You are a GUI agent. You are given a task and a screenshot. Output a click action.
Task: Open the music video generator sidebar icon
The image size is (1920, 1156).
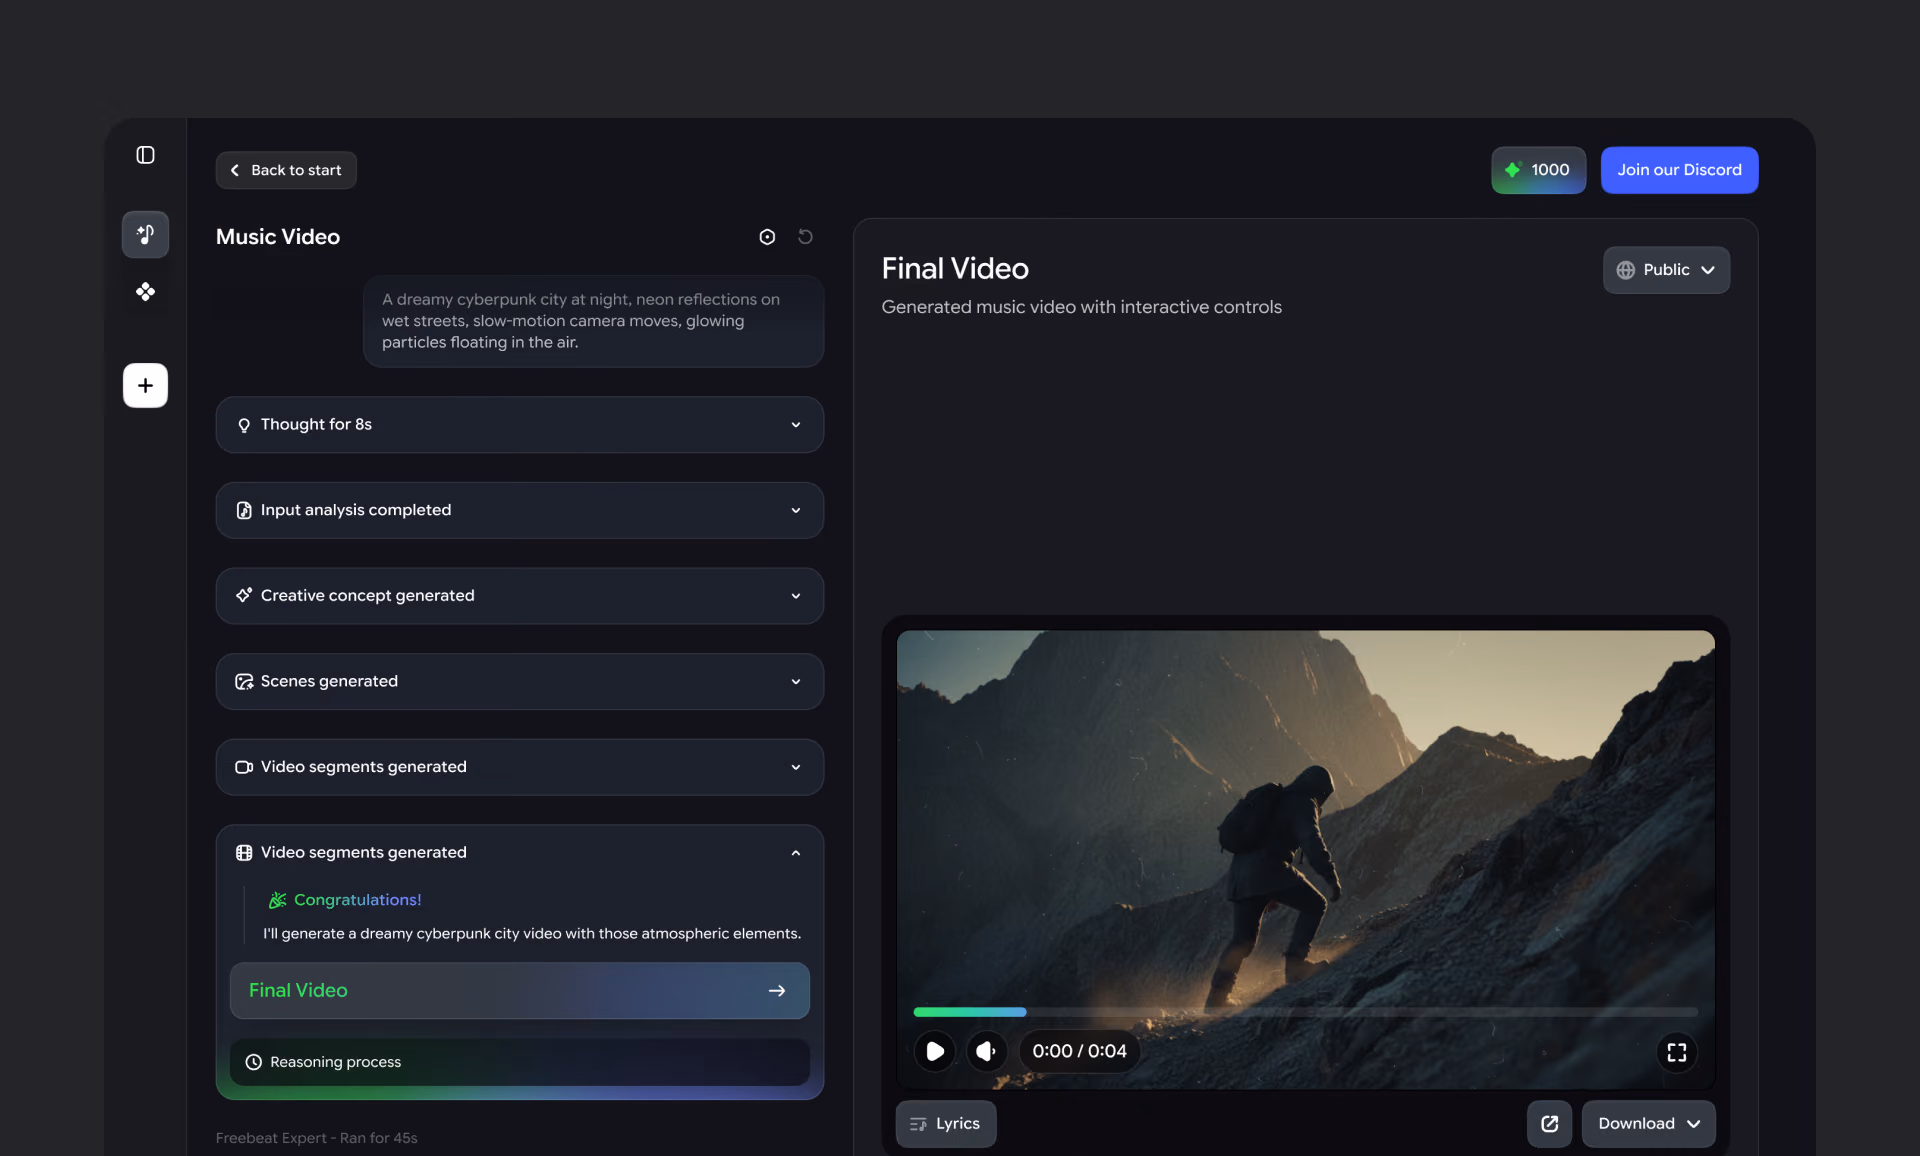click(145, 234)
